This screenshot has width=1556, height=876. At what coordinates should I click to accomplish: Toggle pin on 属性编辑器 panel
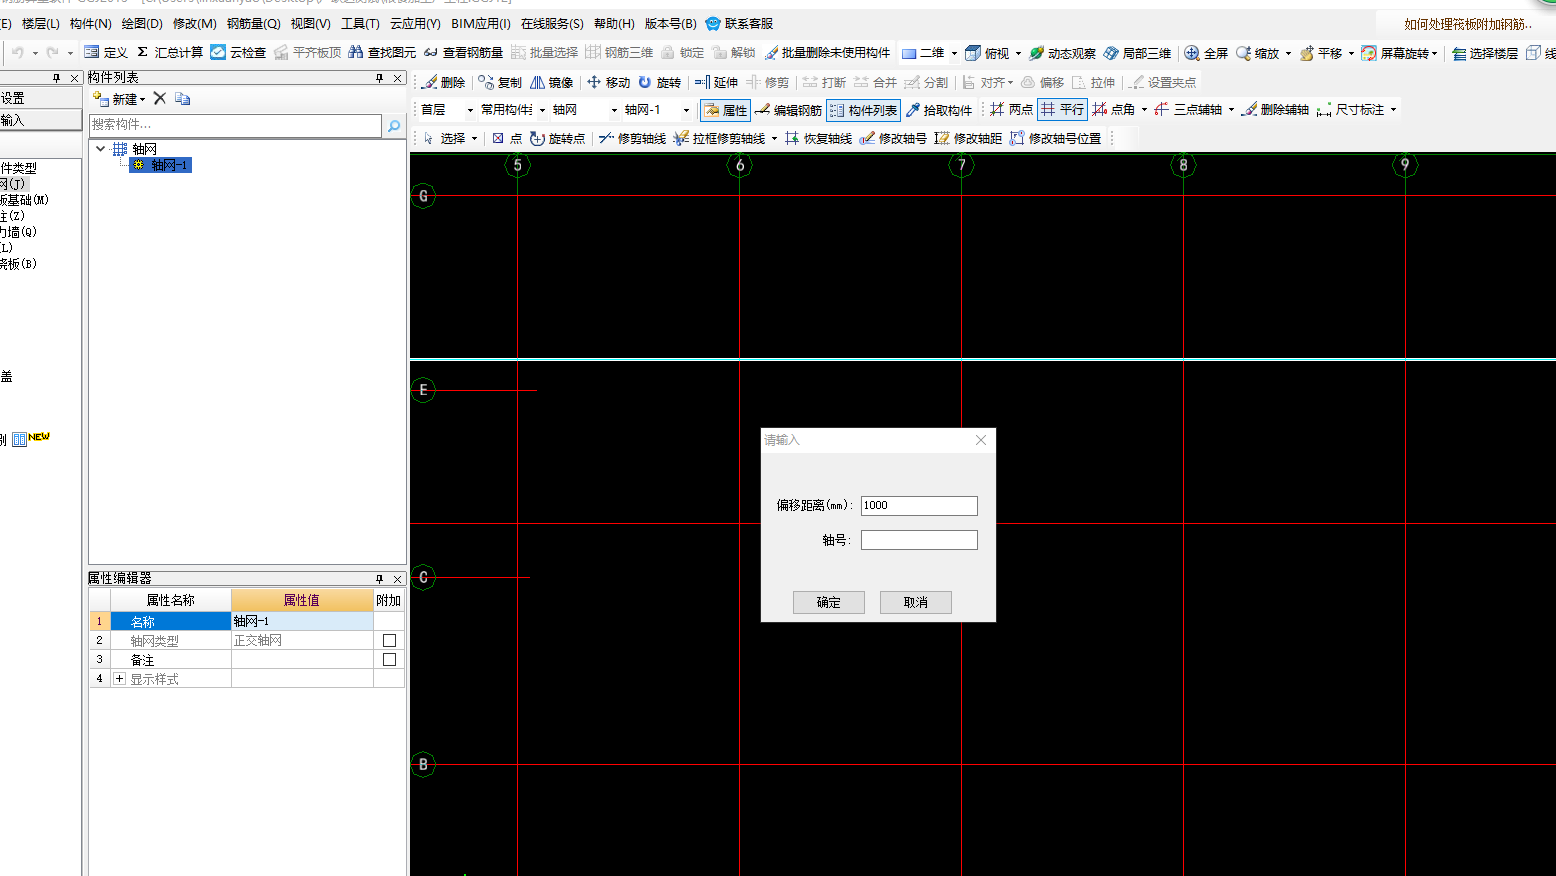(x=379, y=578)
